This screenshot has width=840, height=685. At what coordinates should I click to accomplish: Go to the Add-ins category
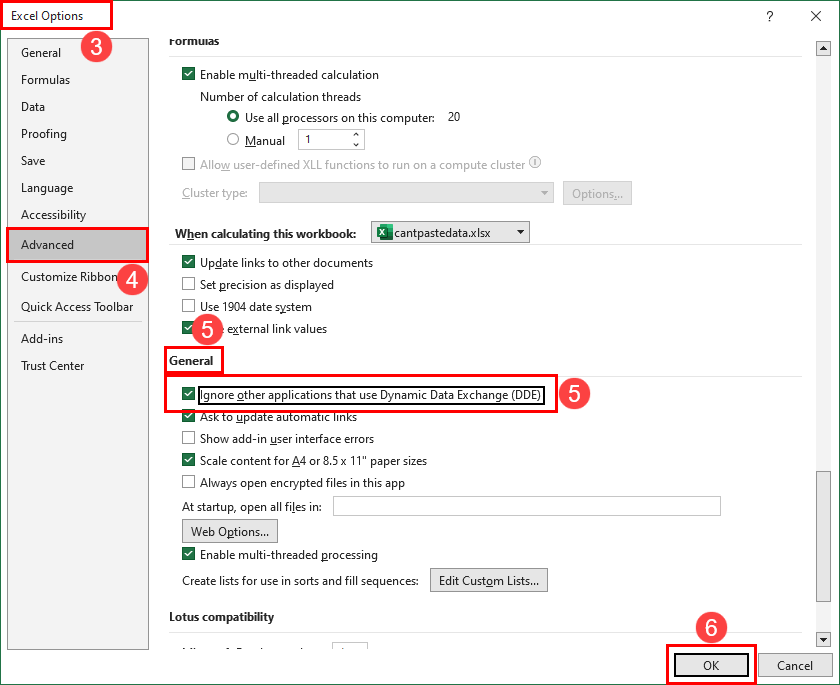pos(42,339)
